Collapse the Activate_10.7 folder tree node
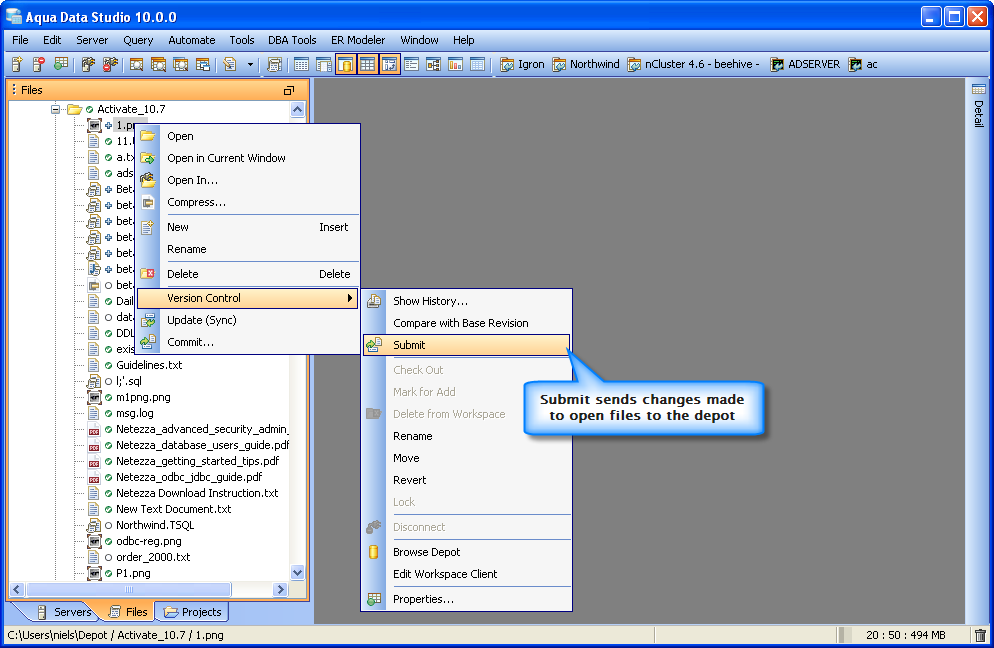This screenshot has height=648, width=994. 55,109
